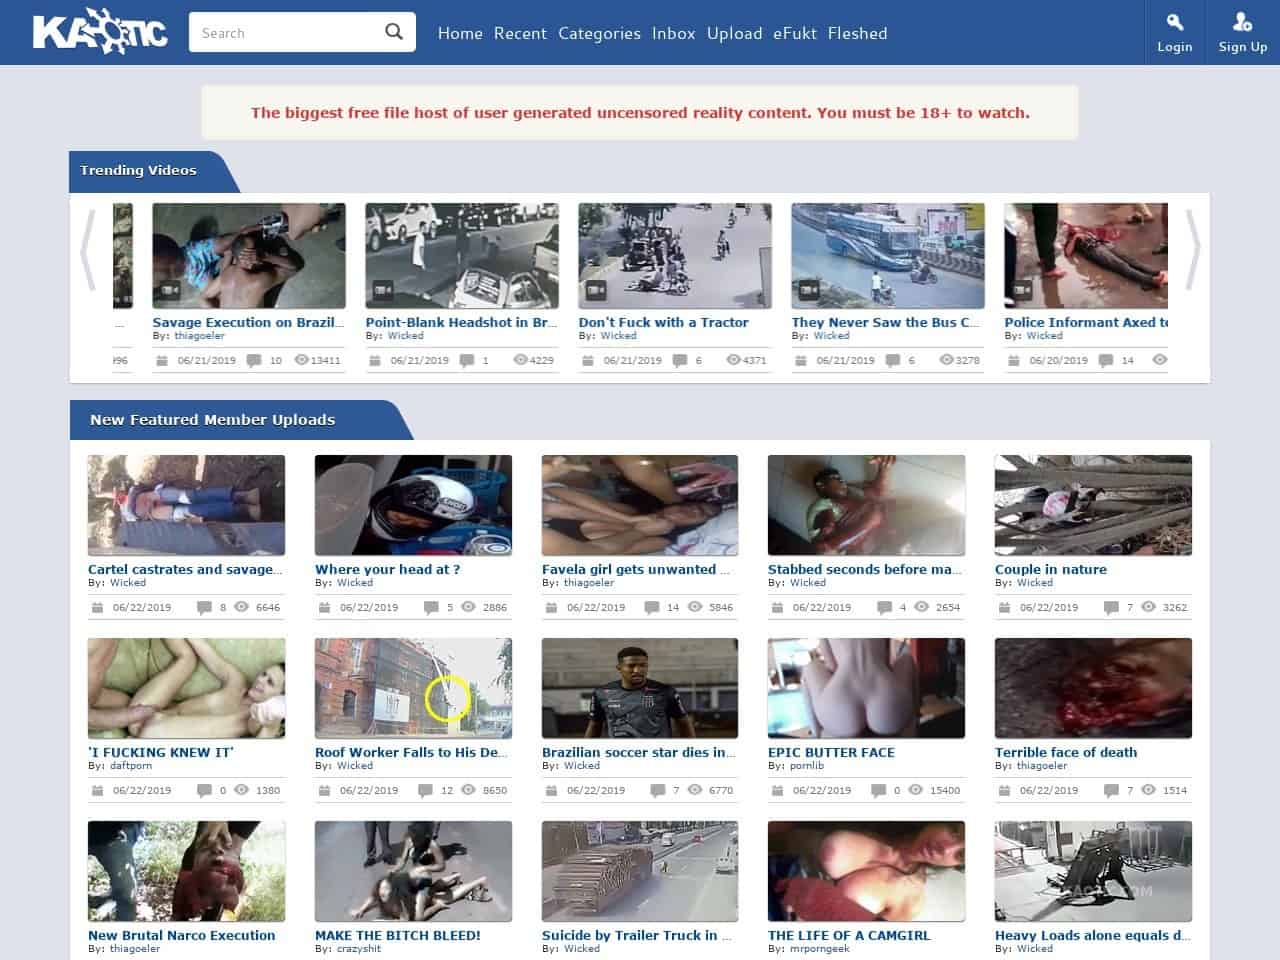Click views eye icon under 'Where your head at ?'

[468, 607]
